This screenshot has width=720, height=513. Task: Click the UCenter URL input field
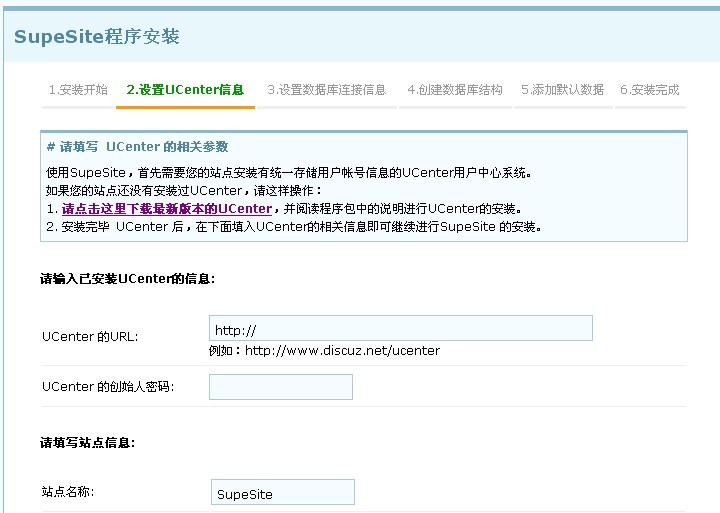[x=400, y=328]
